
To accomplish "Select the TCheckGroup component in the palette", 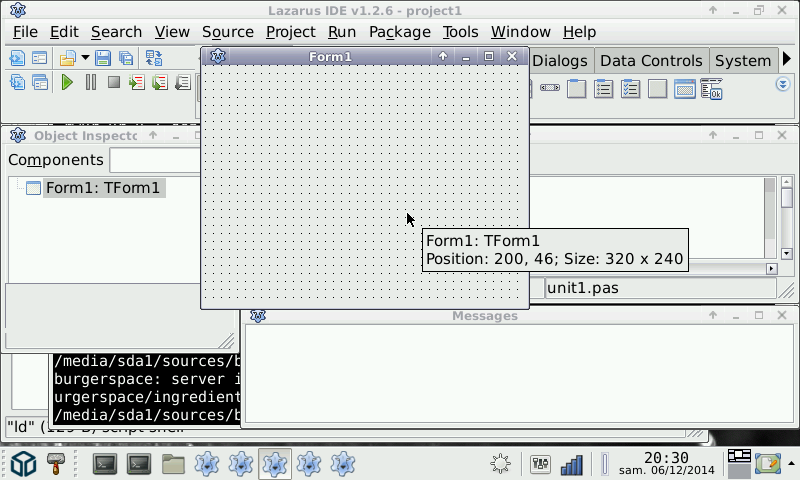I will (x=631, y=90).
